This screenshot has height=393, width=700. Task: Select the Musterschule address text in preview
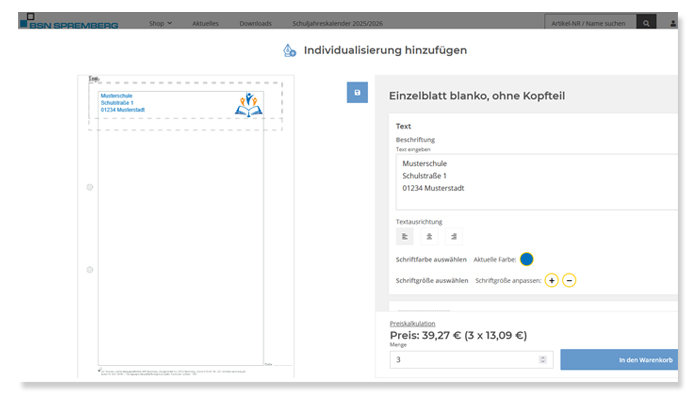coord(122,103)
